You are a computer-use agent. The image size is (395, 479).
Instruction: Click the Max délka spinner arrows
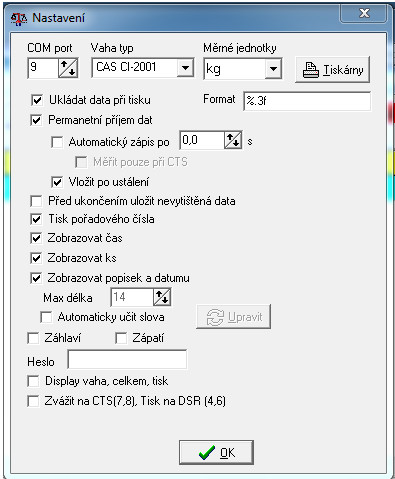pos(162,297)
